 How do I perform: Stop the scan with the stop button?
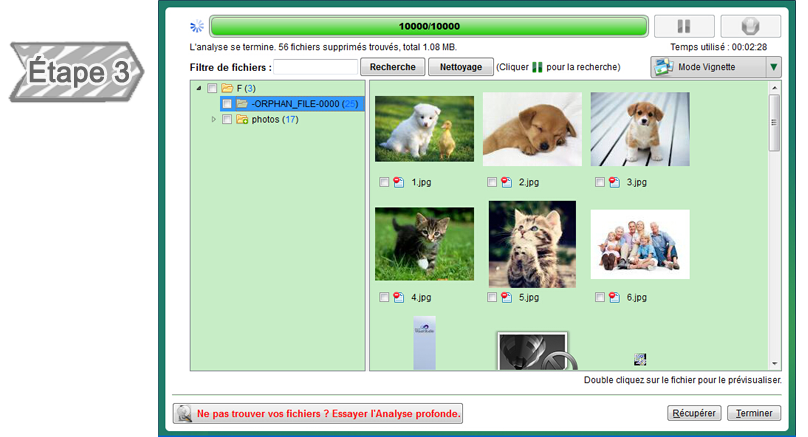(750, 27)
